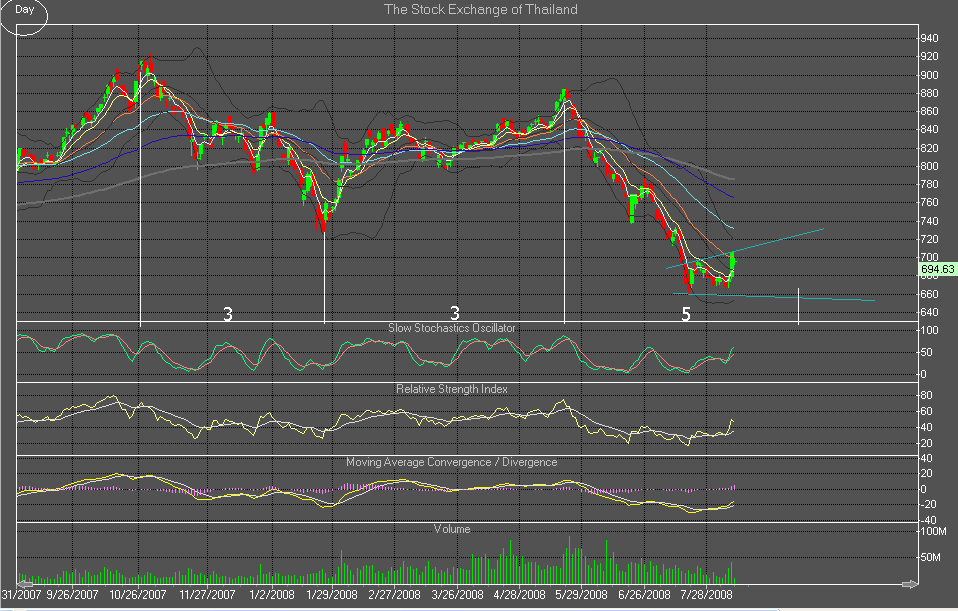Click the 7/28/2008 date label
This screenshot has height=611, width=958.
[707, 595]
